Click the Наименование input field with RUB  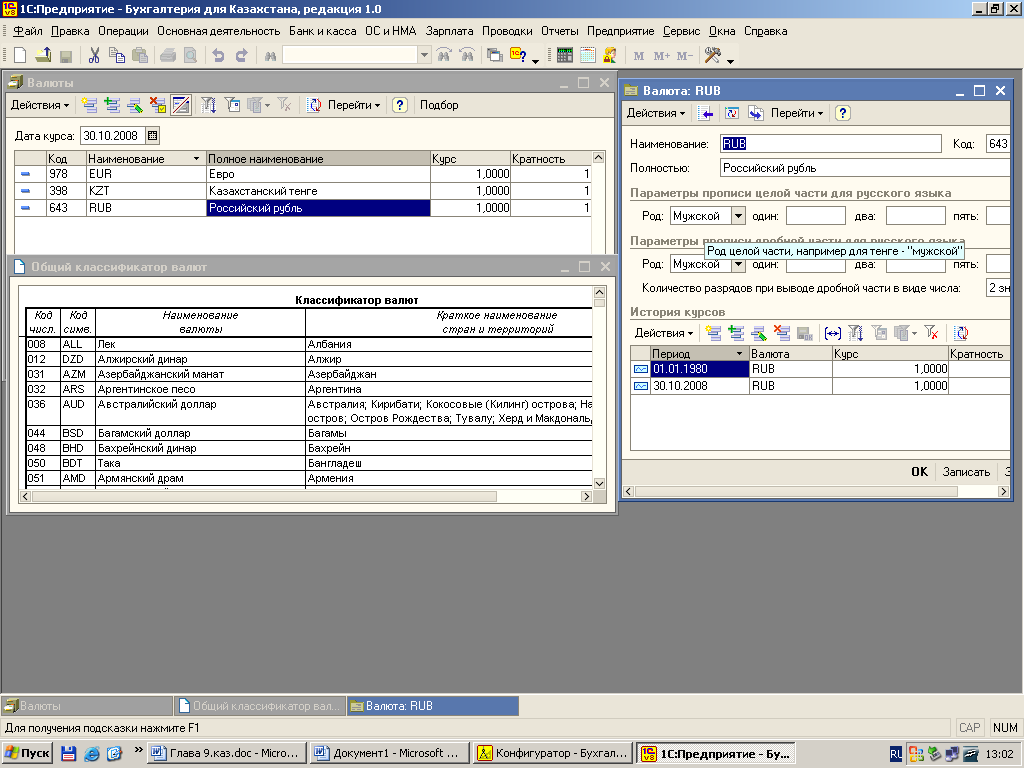click(x=831, y=144)
